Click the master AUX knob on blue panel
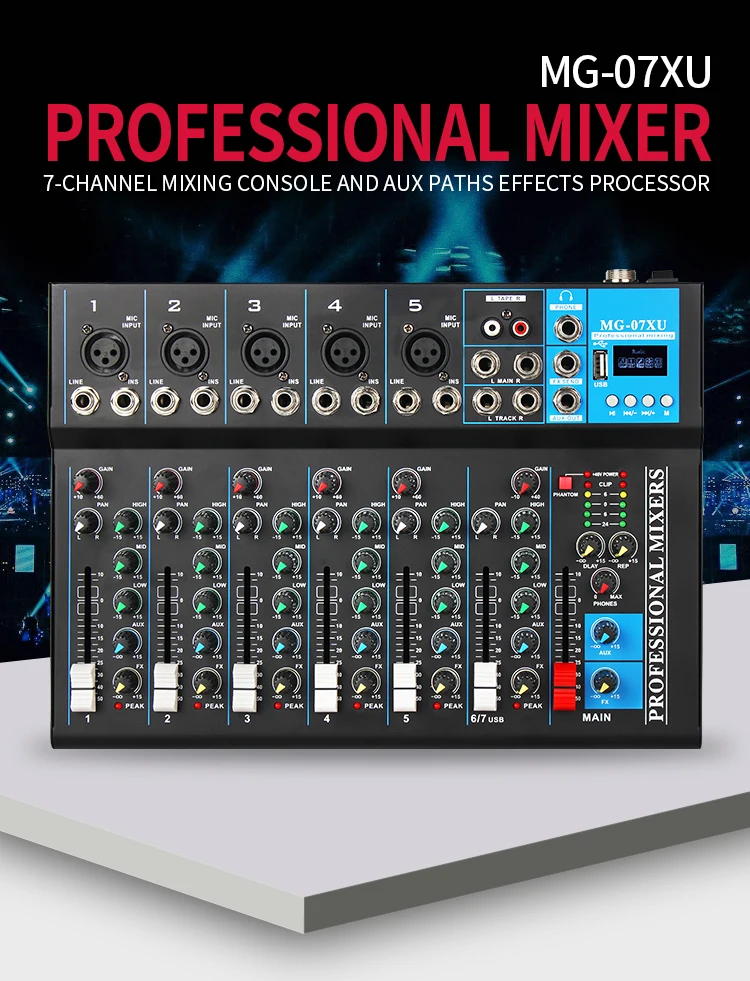 point(605,631)
